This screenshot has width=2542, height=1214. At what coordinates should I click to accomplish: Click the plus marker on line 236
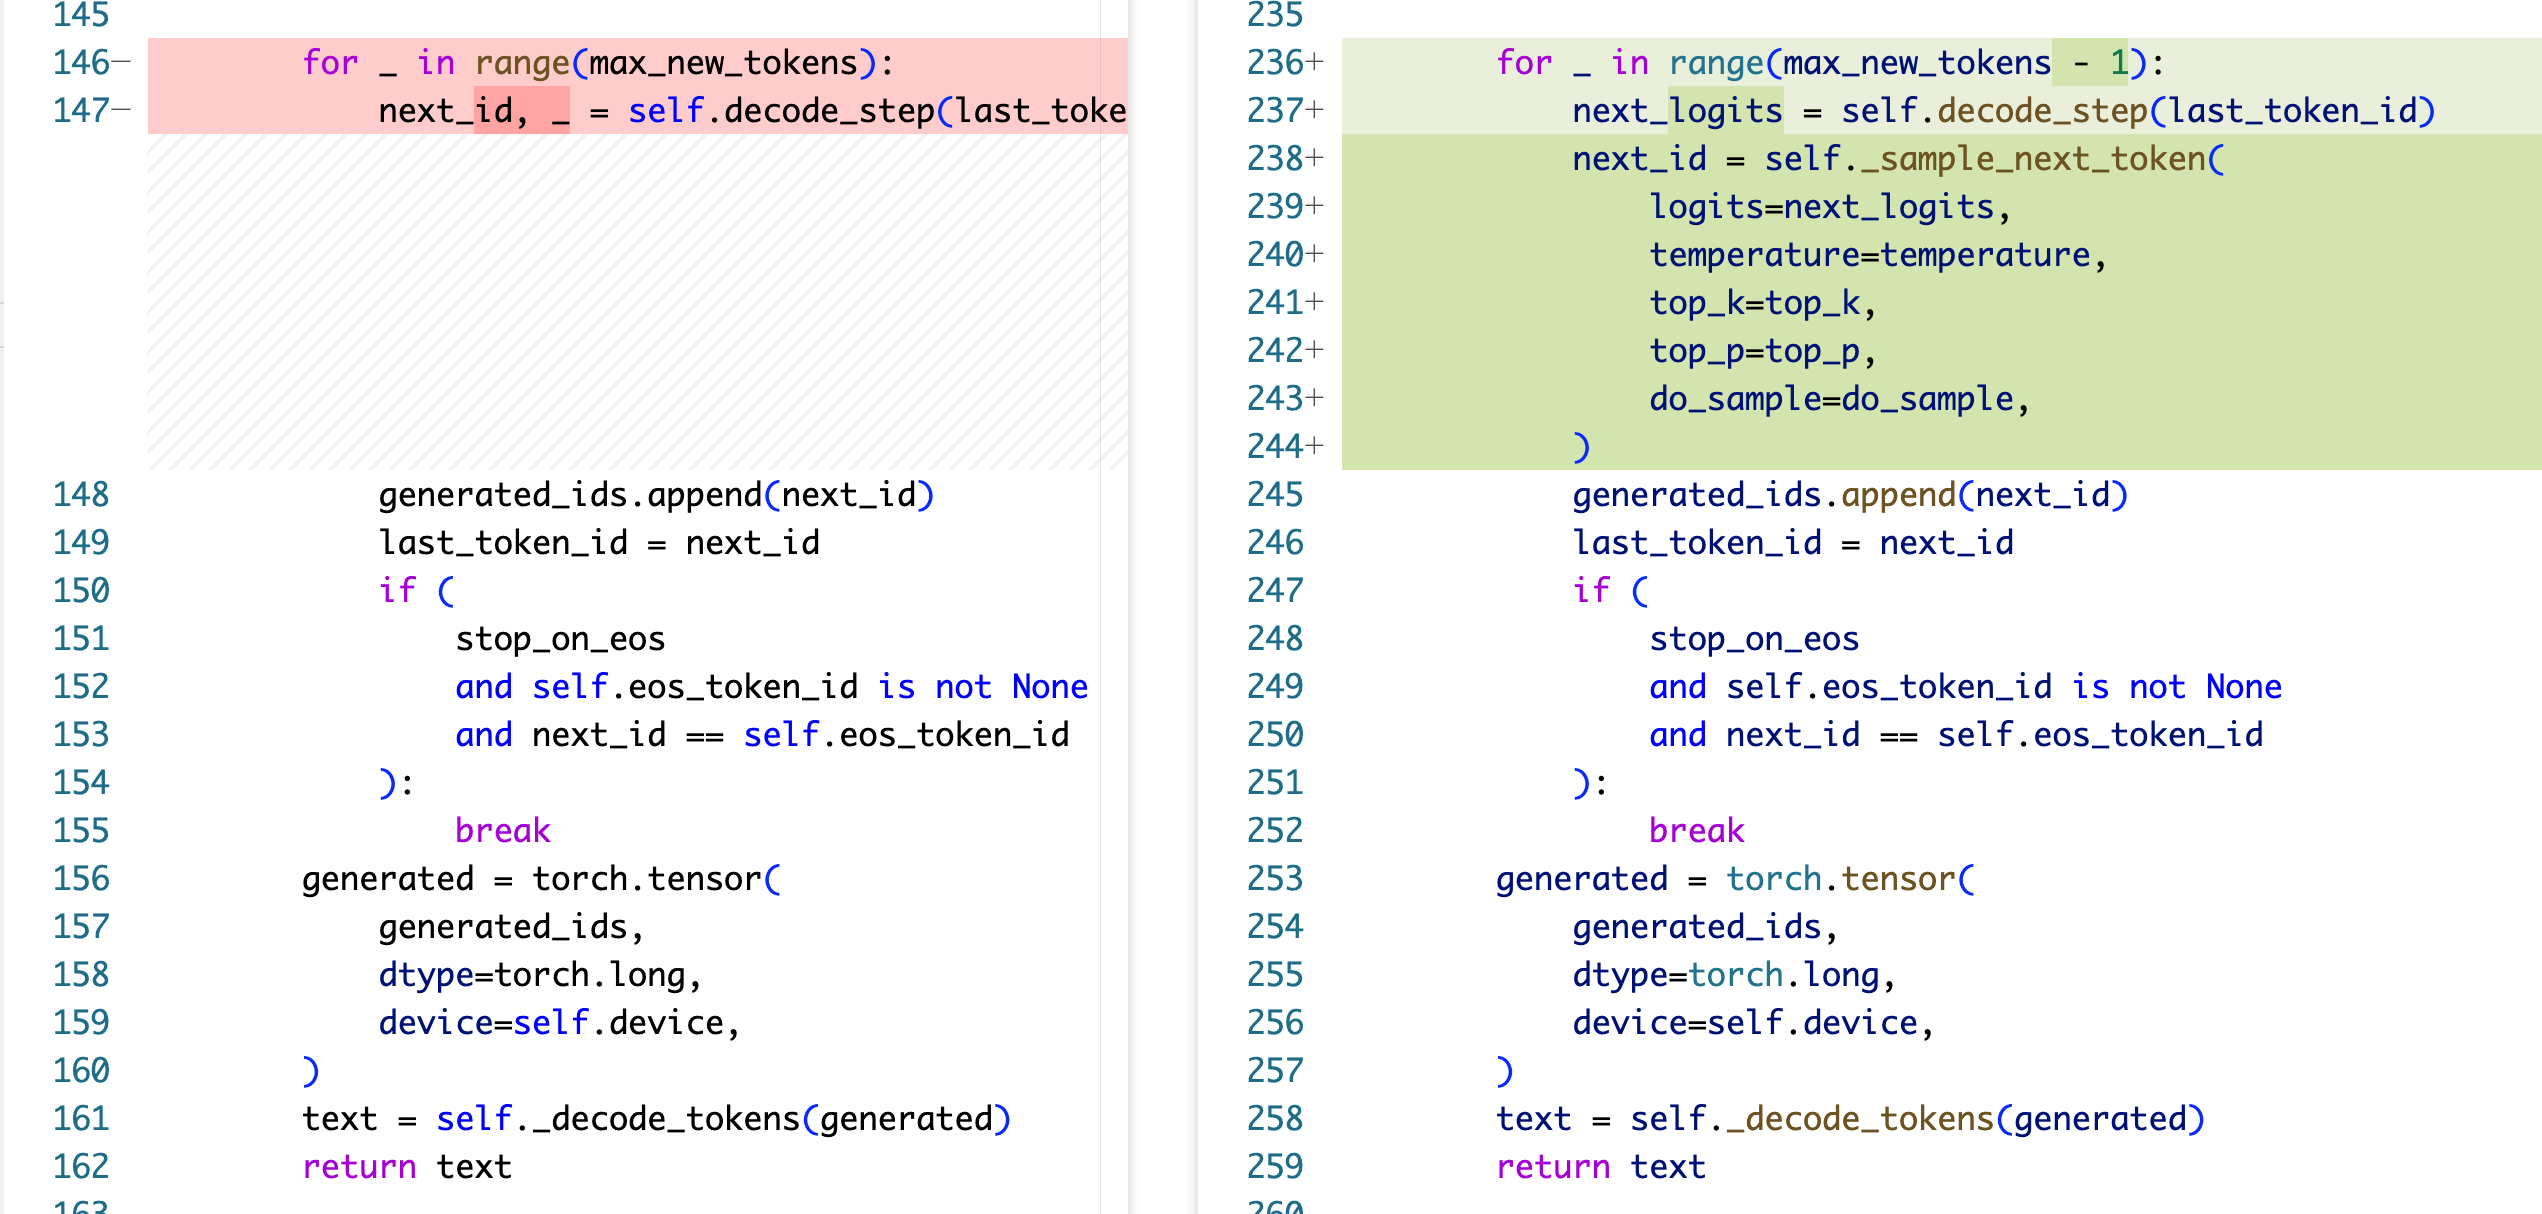[1315, 62]
